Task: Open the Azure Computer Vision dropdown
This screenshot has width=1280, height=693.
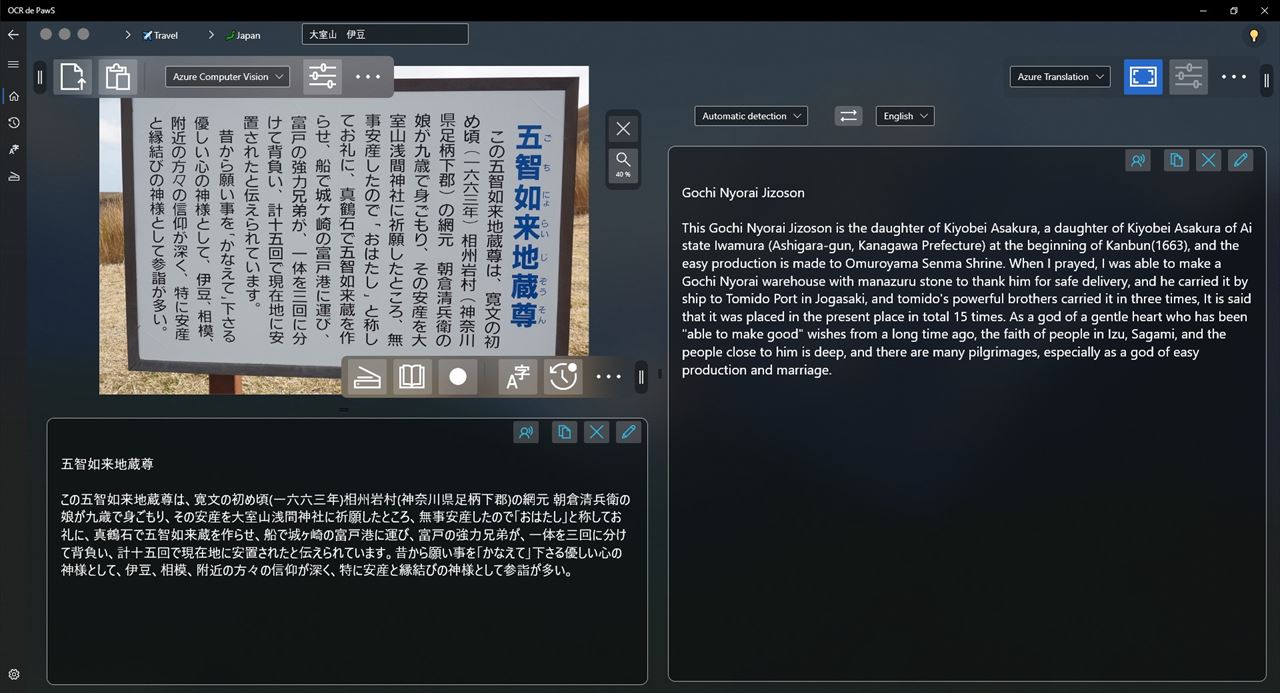Action: pos(228,77)
